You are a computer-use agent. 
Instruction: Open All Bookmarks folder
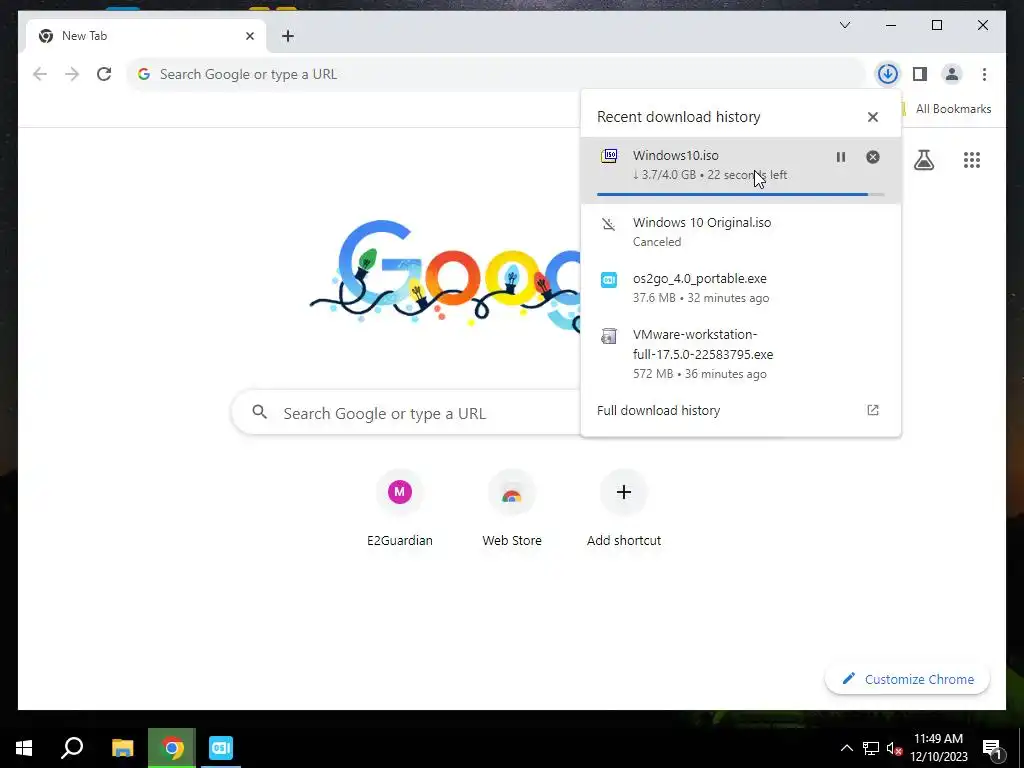946,109
